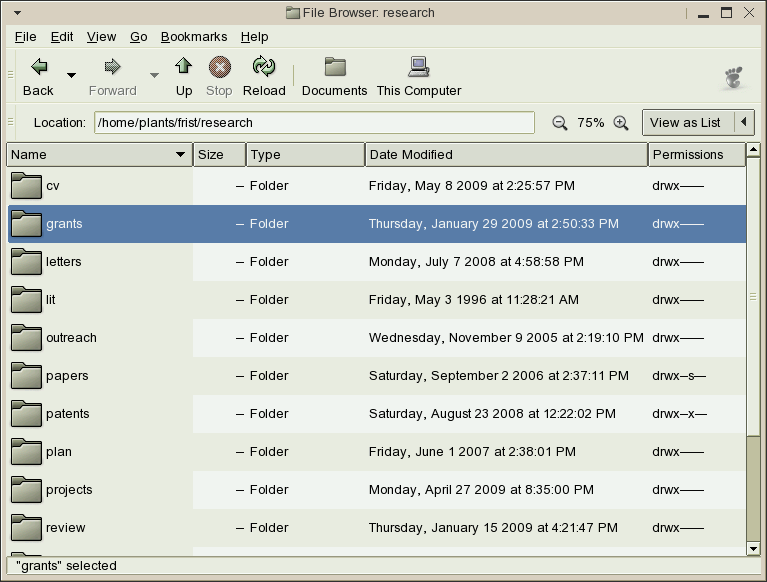Expand the Back history dropdown arrow
The image size is (767, 582).
(71, 75)
